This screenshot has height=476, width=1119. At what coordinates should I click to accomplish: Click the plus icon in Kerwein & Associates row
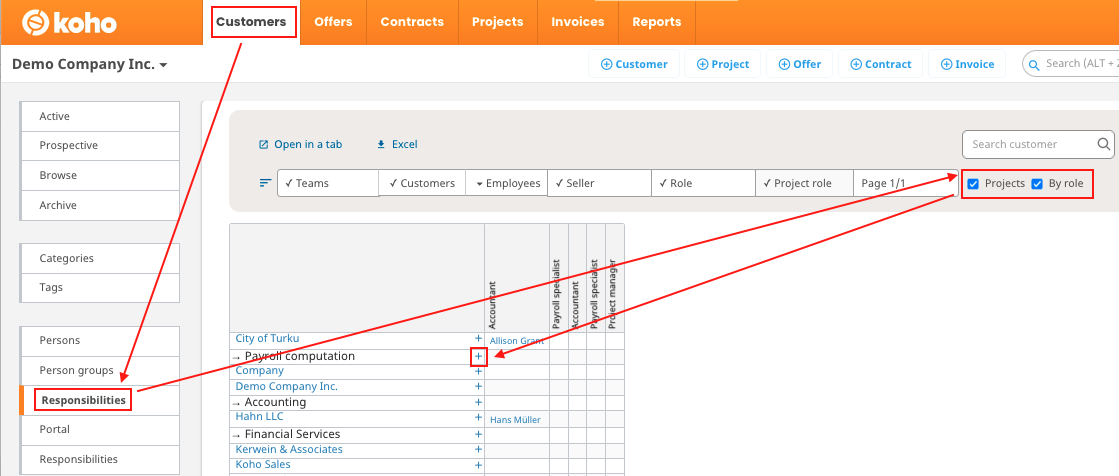[x=478, y=450]
